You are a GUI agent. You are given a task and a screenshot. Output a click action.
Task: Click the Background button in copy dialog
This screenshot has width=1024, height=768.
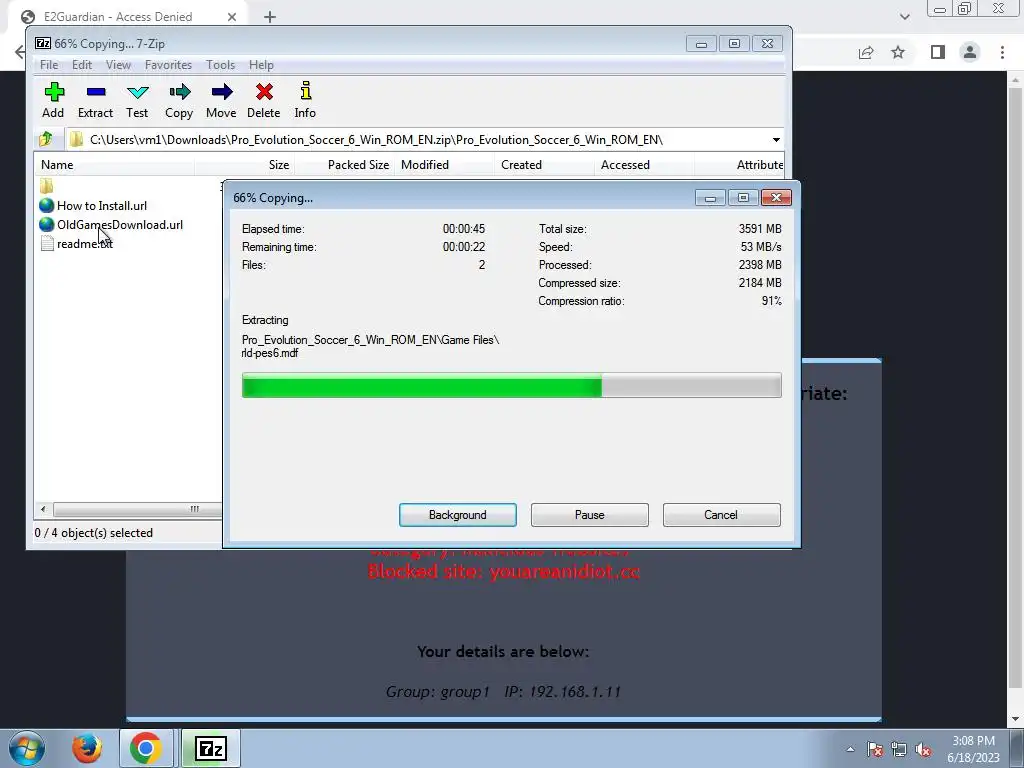coord(458,515)
